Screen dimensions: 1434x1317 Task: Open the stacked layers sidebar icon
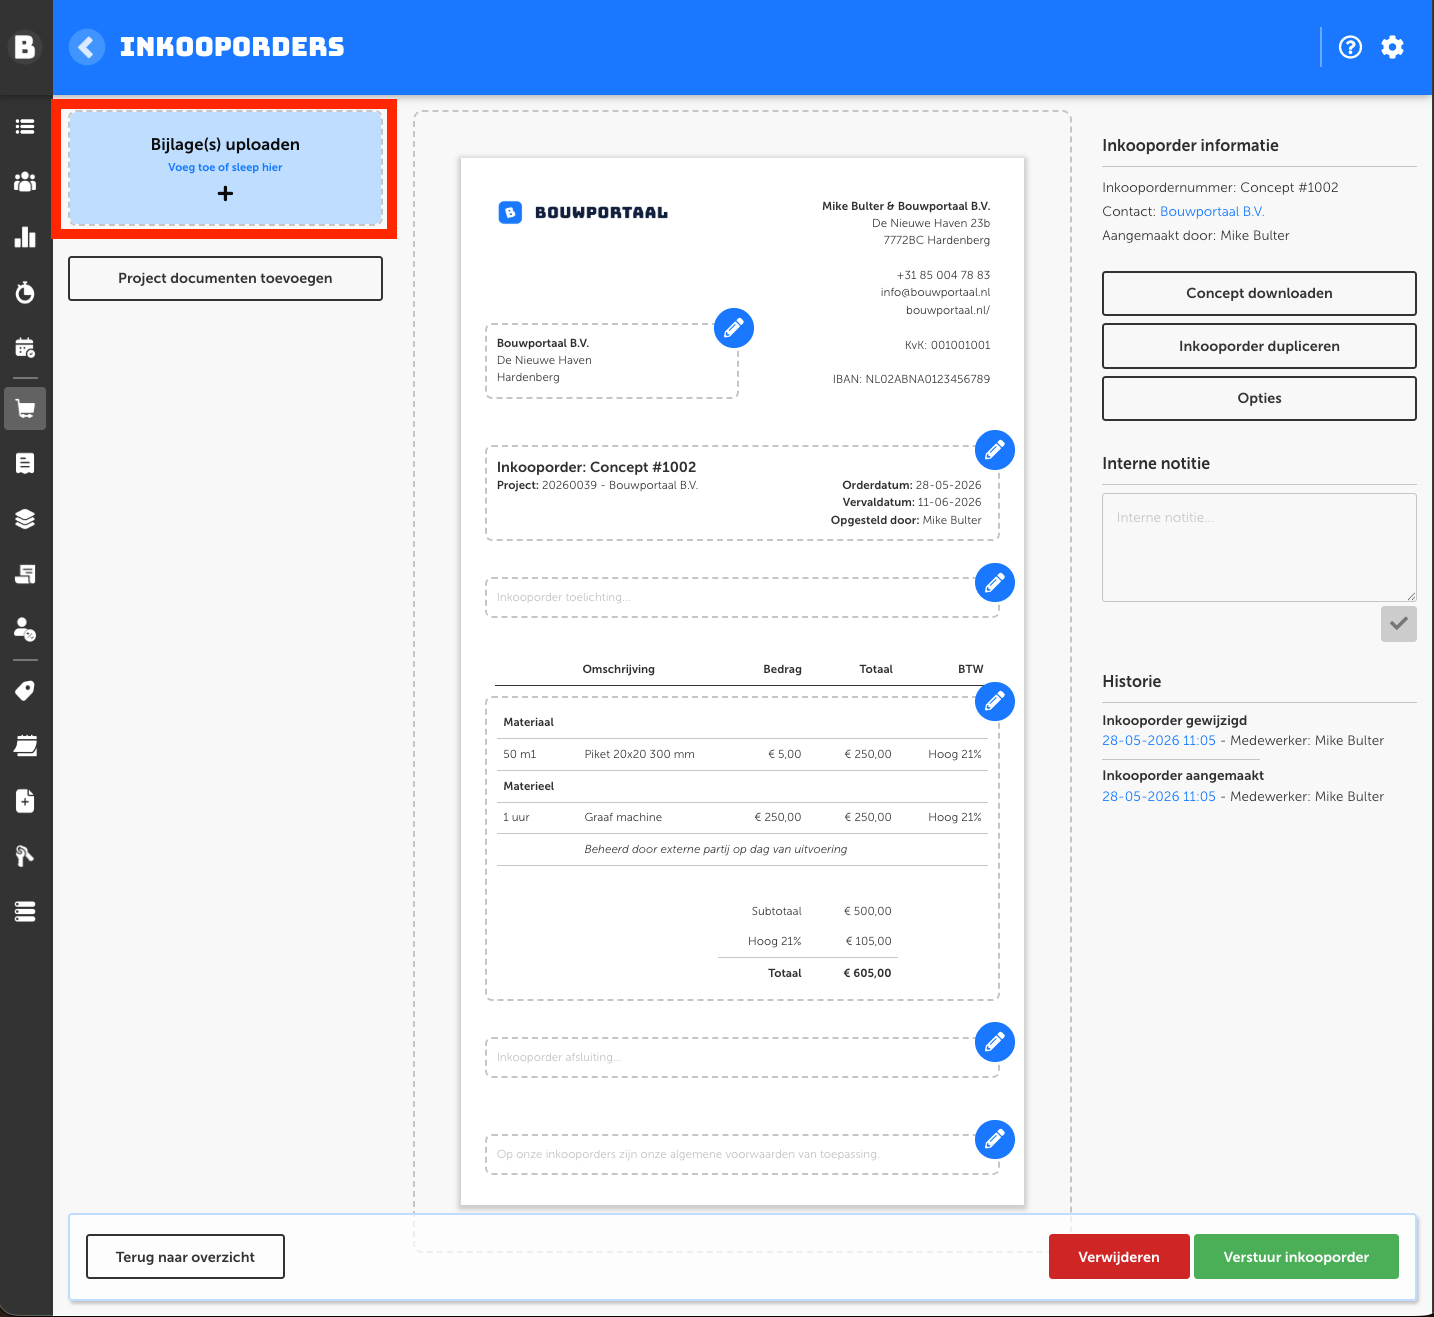point(25,519)
